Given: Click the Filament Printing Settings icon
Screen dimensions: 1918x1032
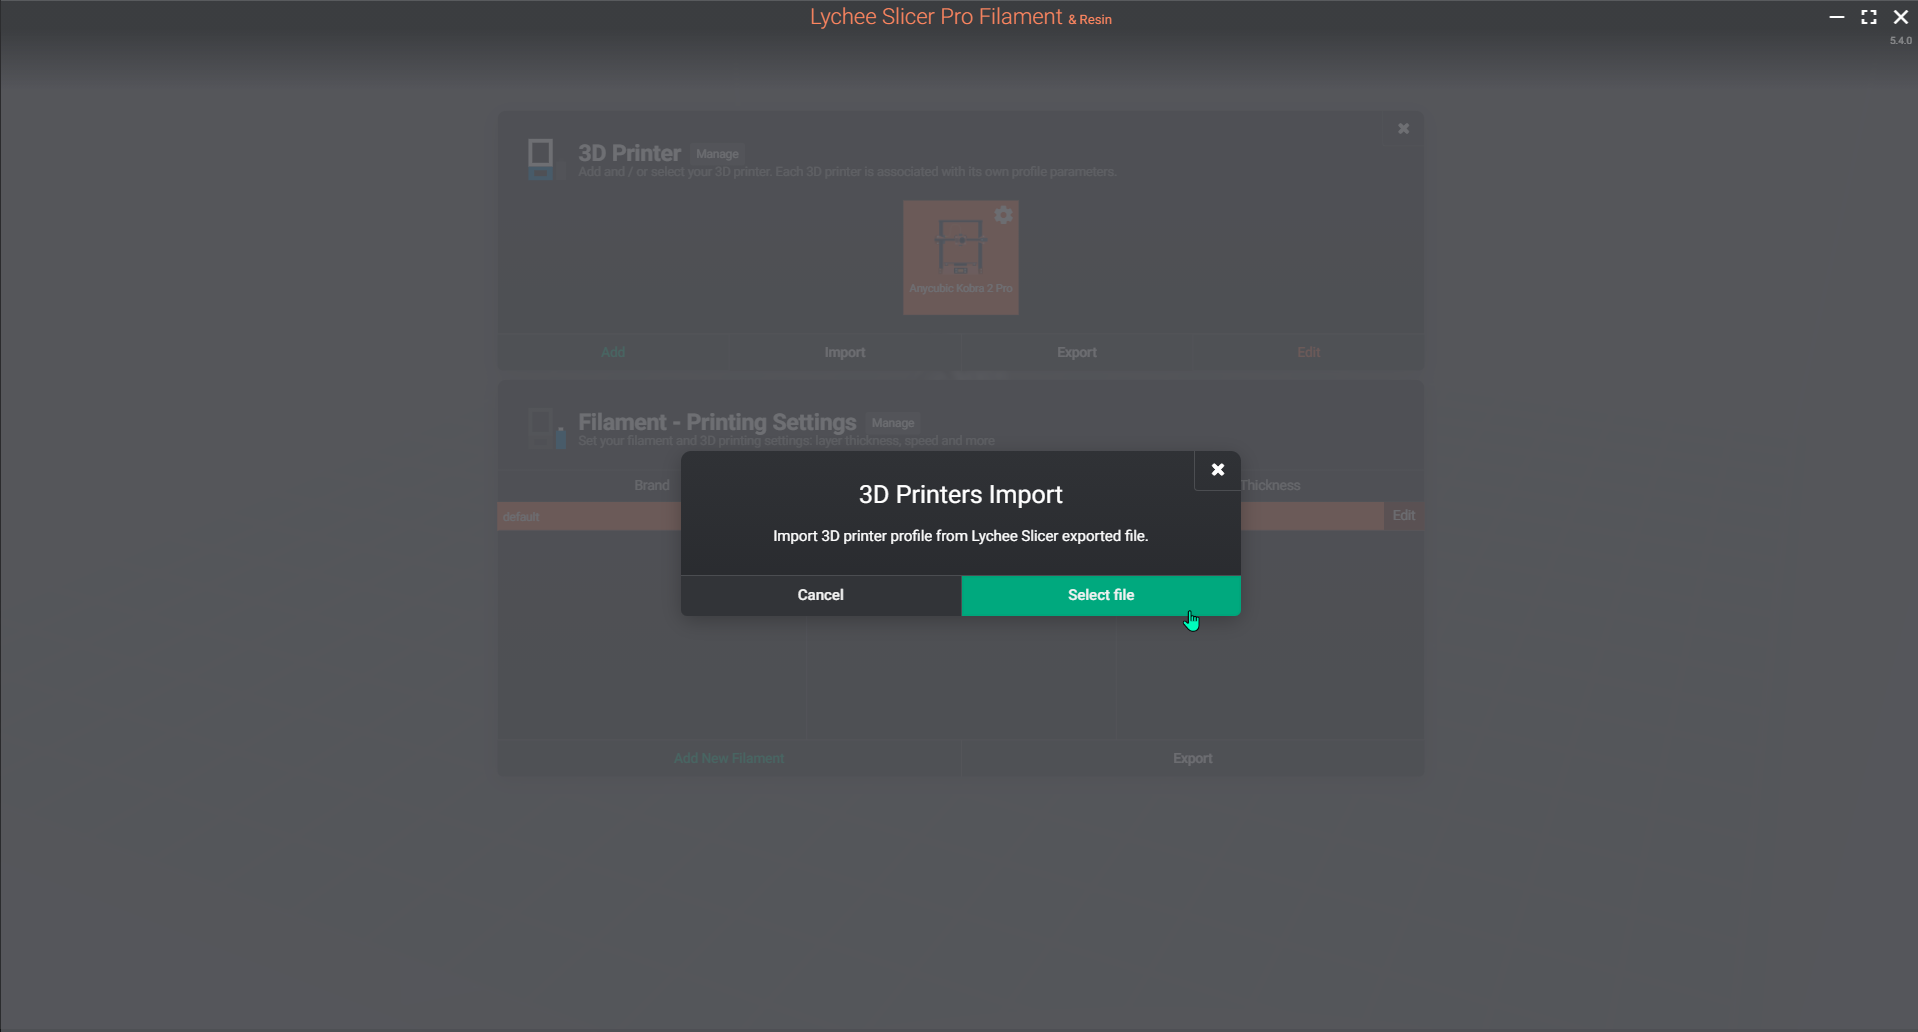Looking at the screenshot, I should (546, 428).
